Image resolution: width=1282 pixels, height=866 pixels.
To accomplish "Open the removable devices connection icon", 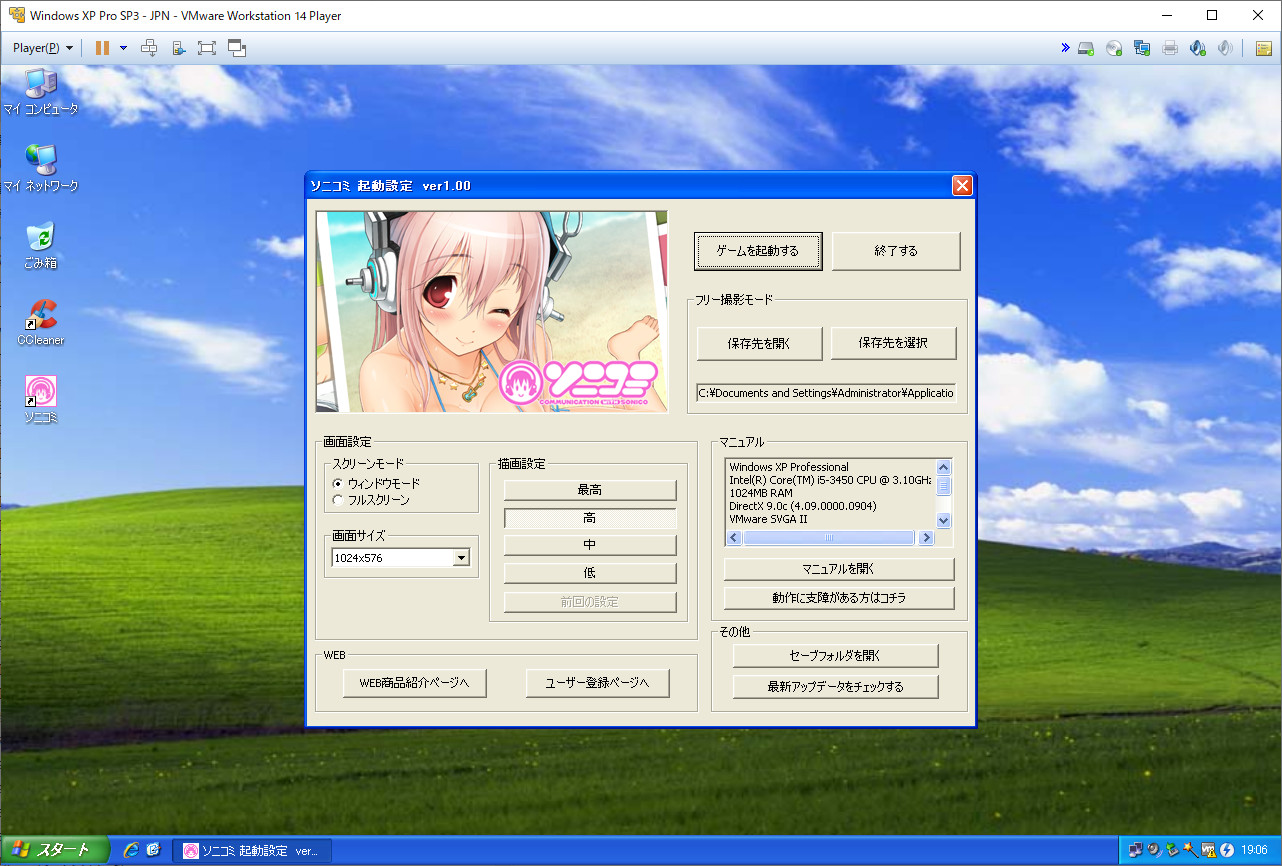I will 178,48.
